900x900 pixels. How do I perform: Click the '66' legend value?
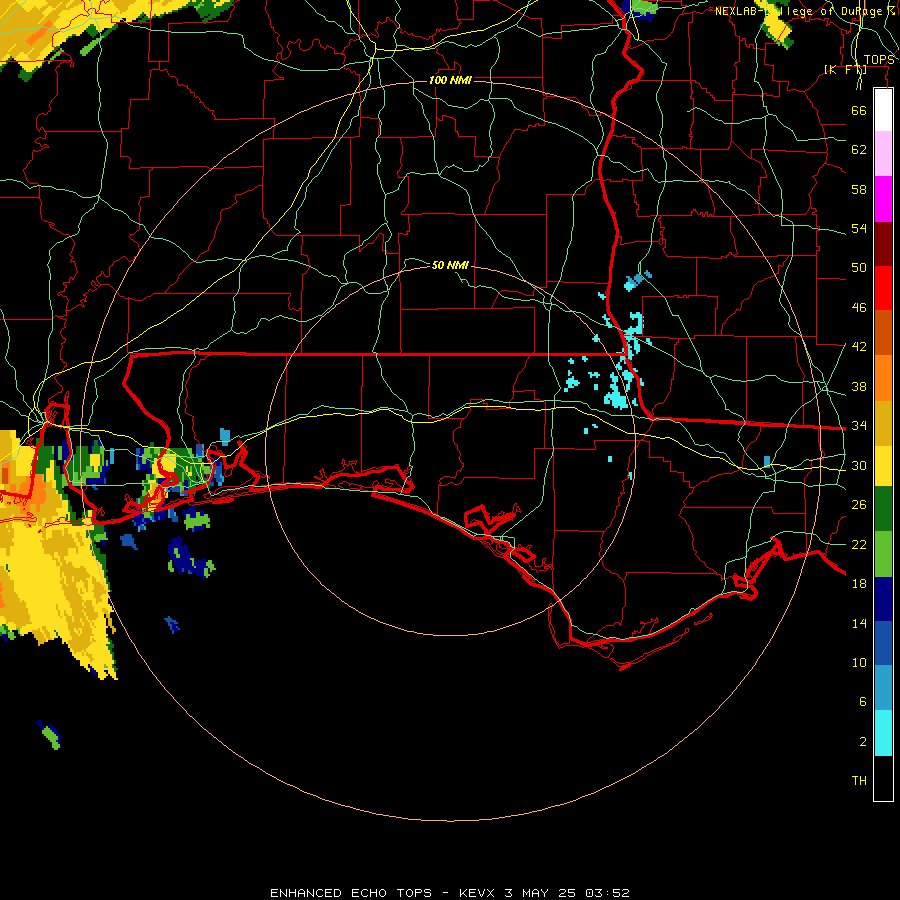point(859,110)
